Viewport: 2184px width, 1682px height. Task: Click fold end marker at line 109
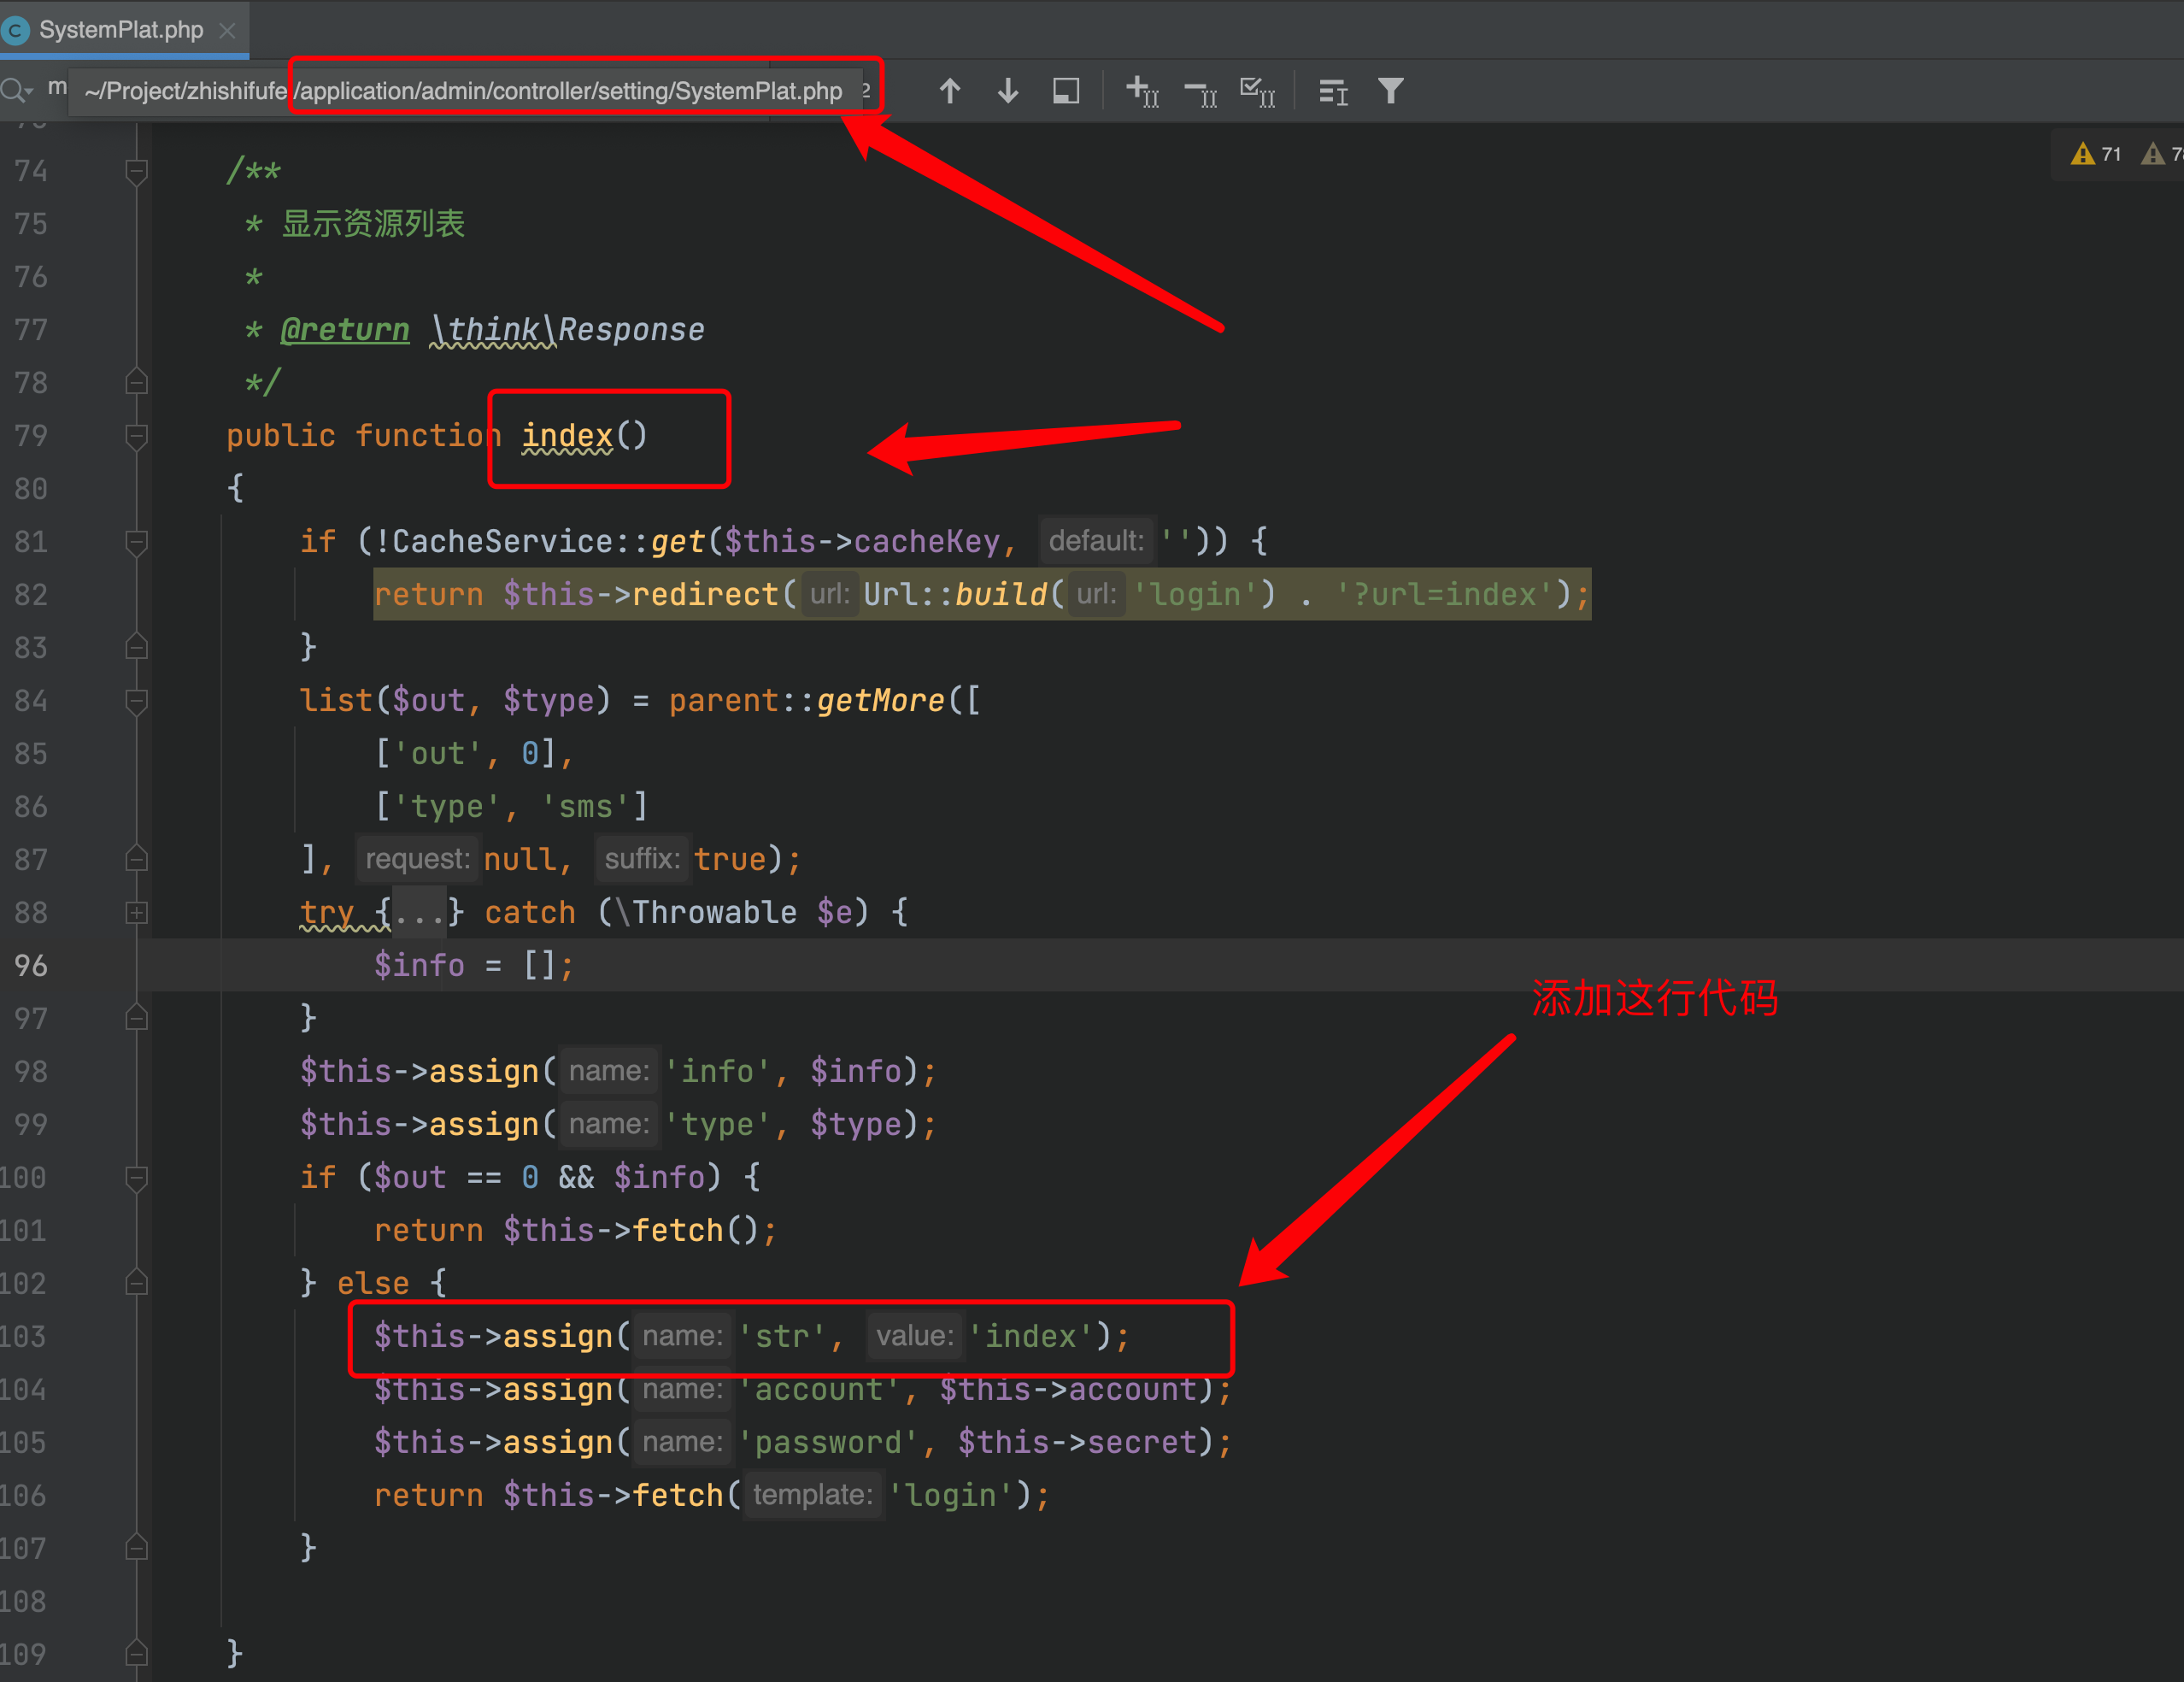(x=137, y=1654)
